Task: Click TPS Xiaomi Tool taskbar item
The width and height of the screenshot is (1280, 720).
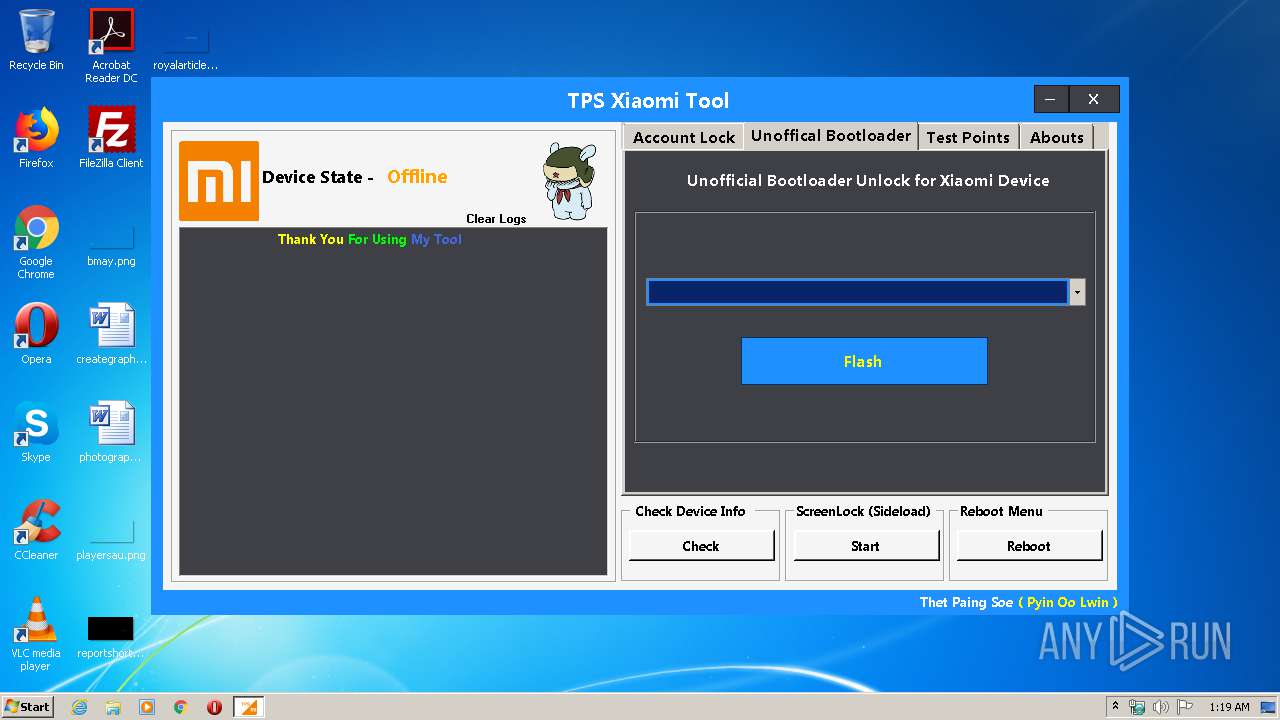Action: [248, 707]
